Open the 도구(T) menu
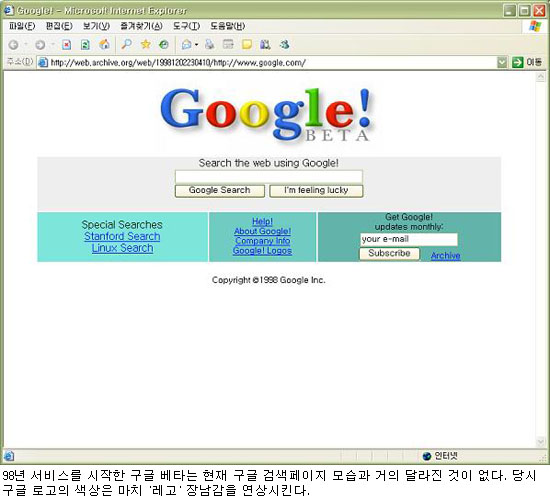550x500 pixels. pos(186,26)
